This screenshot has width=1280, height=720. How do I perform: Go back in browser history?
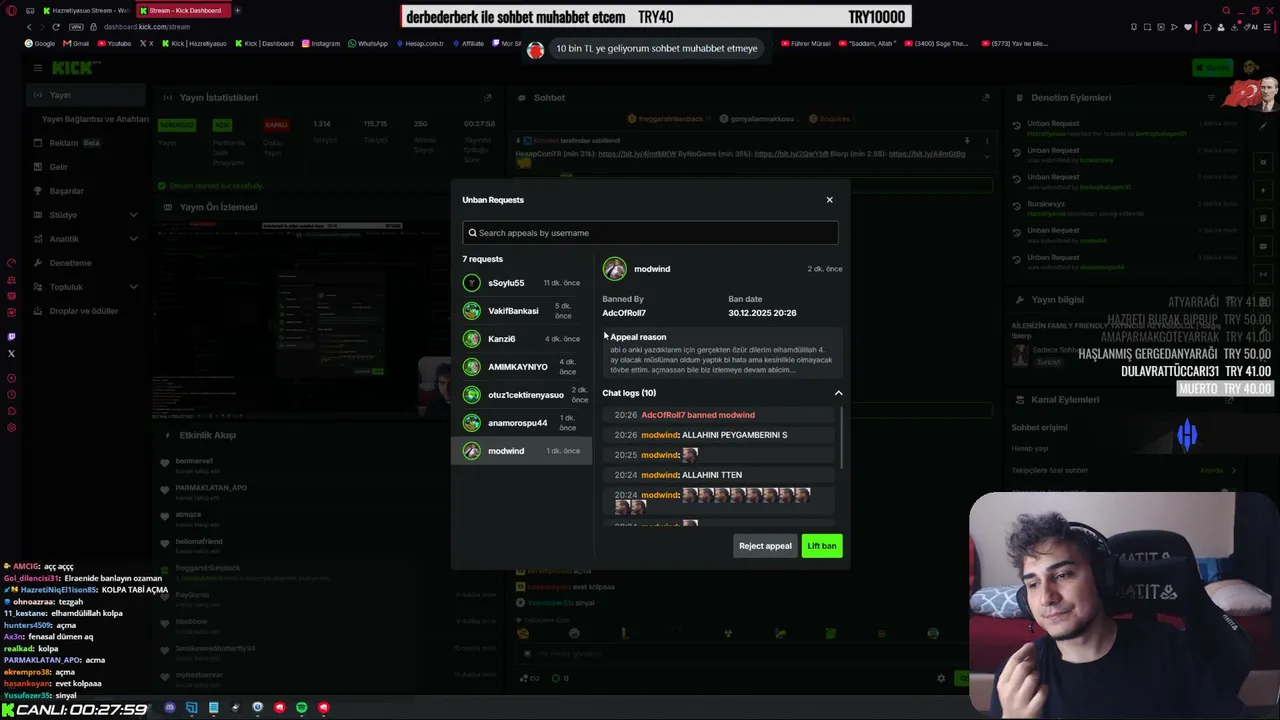click(x=29, y=27)
